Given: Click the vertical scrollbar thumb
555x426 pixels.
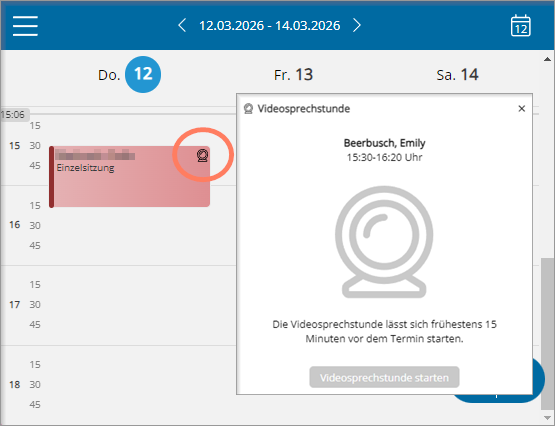Looking at the screenshot, I should (x=547, y=334).
